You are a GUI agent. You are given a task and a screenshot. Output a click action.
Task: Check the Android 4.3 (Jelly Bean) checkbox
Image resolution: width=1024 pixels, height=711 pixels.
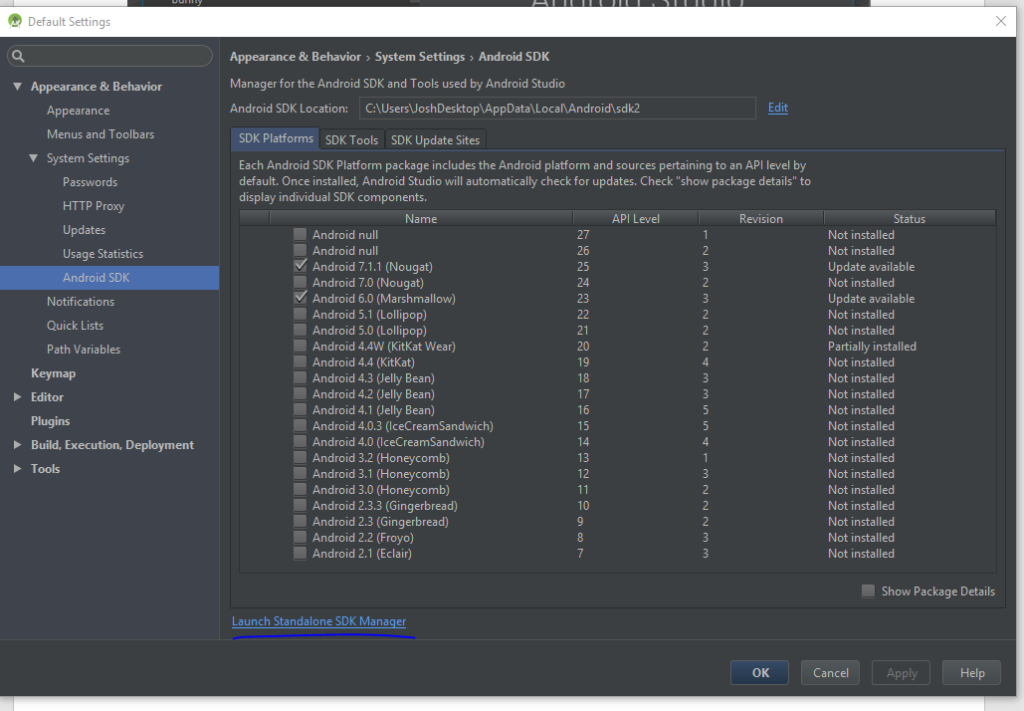coord(300,377)
